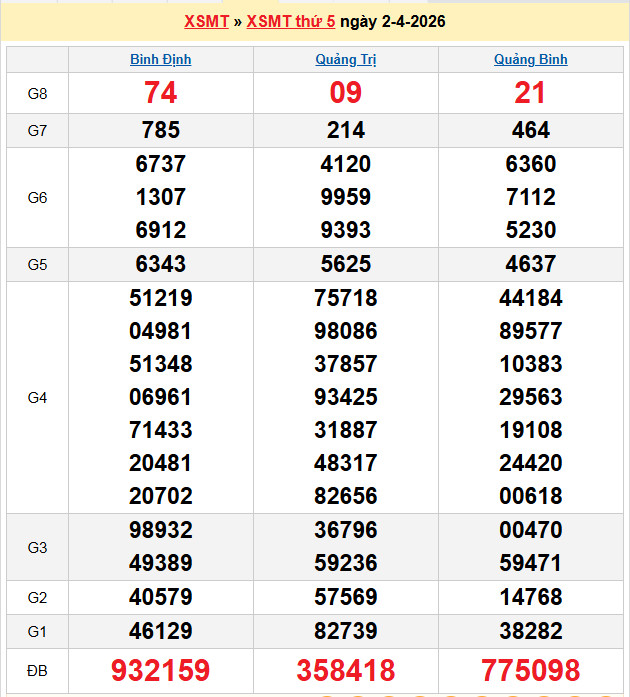Screen dimensions: 630x697
Task: Click Quảng Trị special prize number 358418
Action: coord(345,670)
